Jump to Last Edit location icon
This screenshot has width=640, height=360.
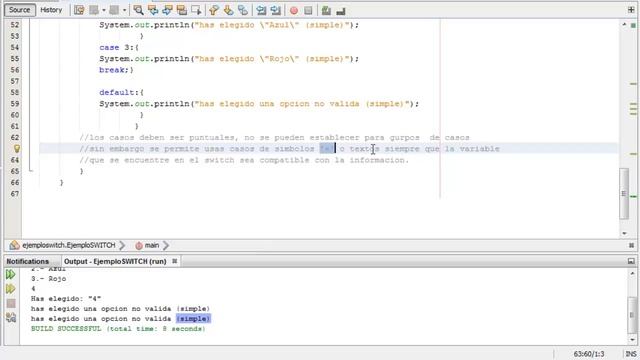[x=79, y=10]
